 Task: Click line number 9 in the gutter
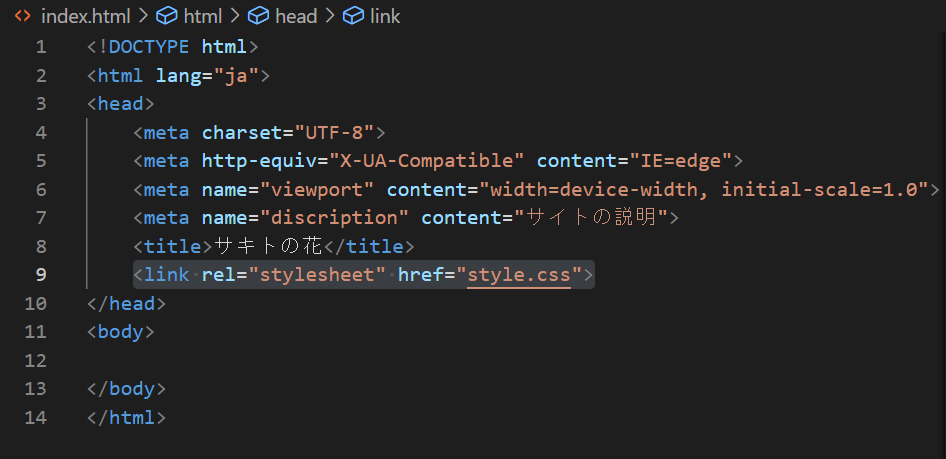click(x=40, y=274)
